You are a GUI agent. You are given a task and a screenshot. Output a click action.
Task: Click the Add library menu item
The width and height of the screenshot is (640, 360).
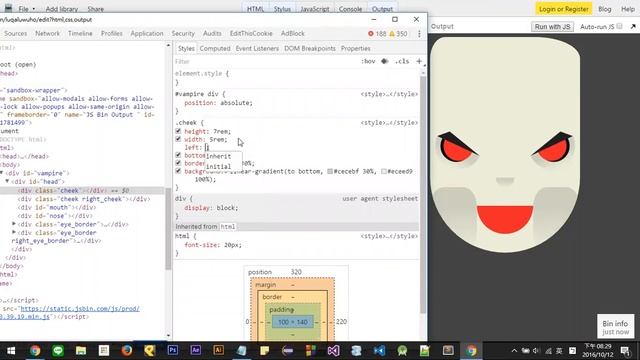(62, 9)
